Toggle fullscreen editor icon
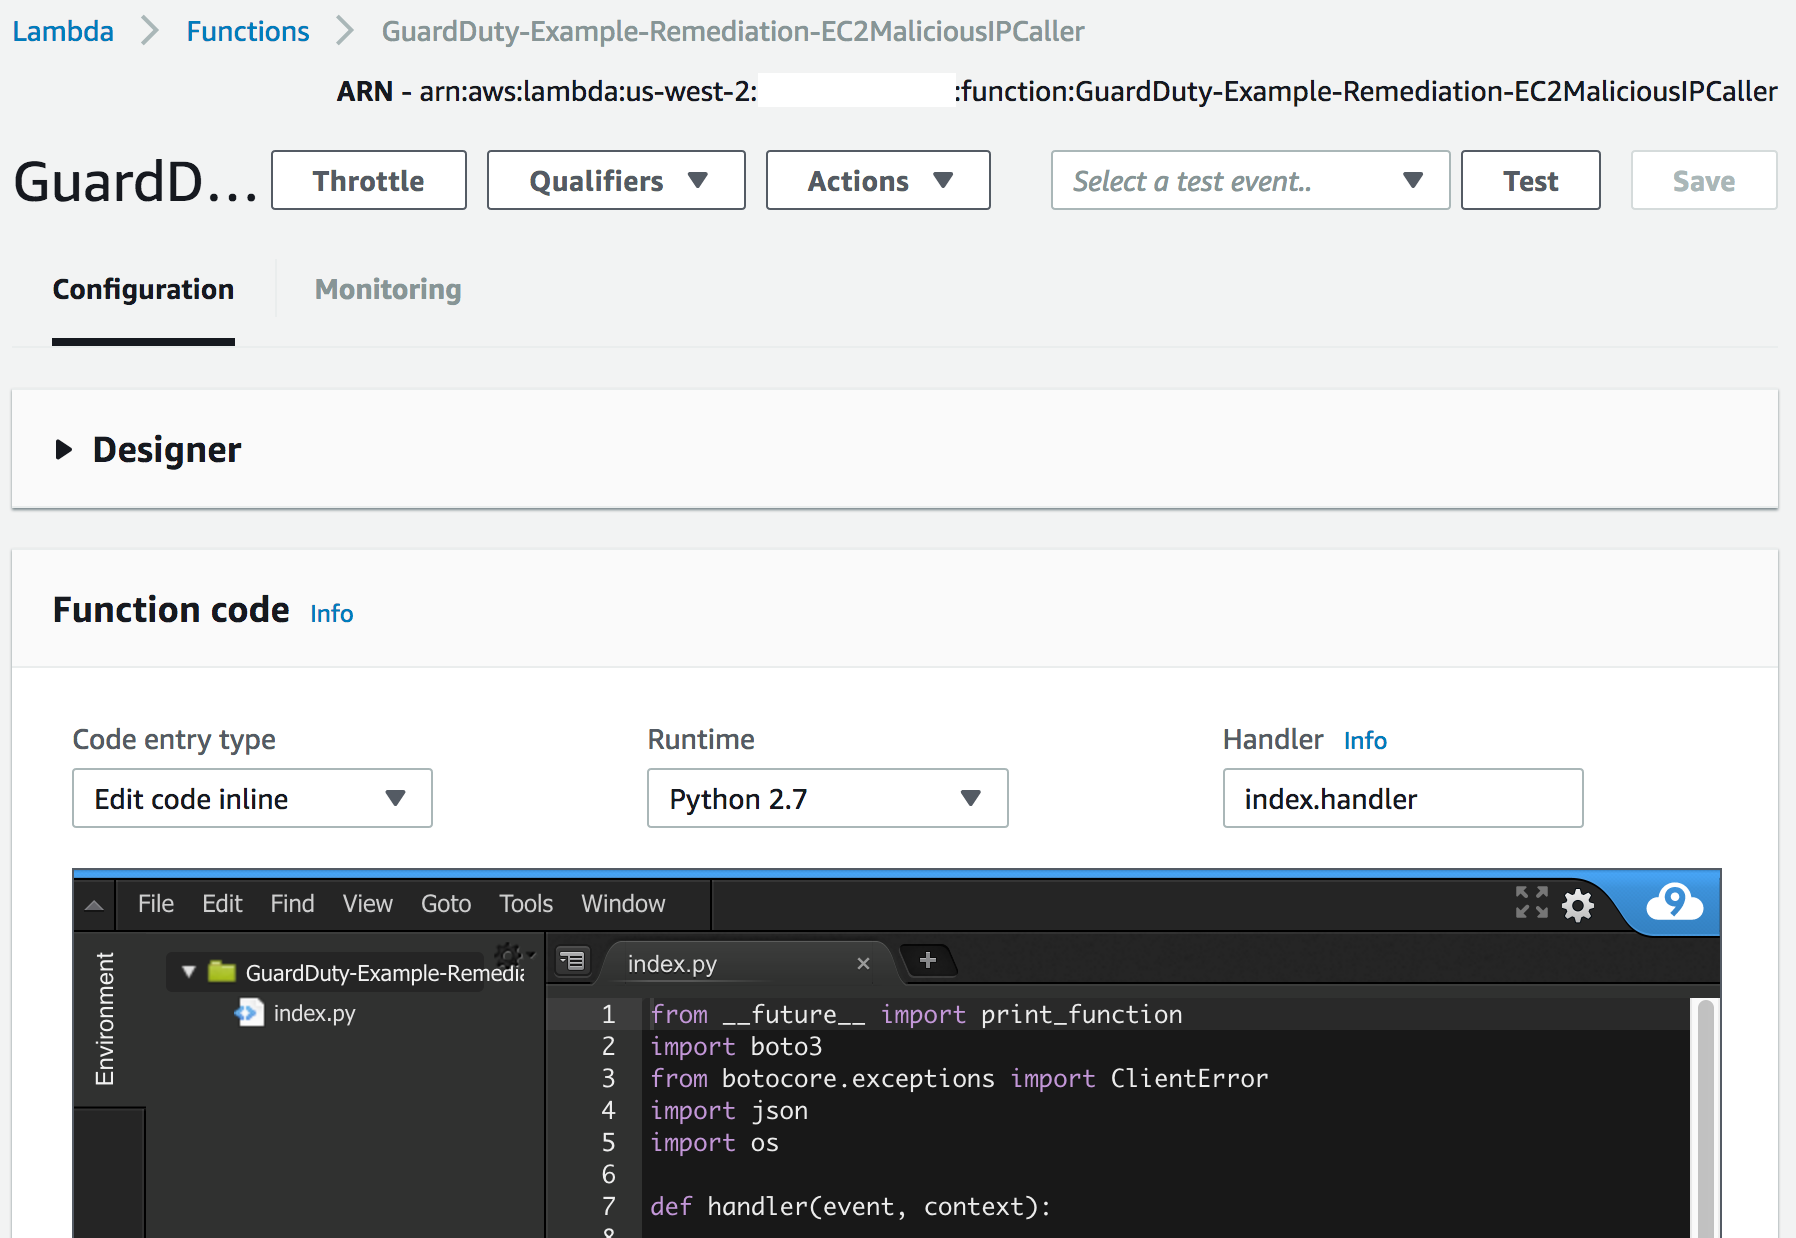 coord(1531,902)
